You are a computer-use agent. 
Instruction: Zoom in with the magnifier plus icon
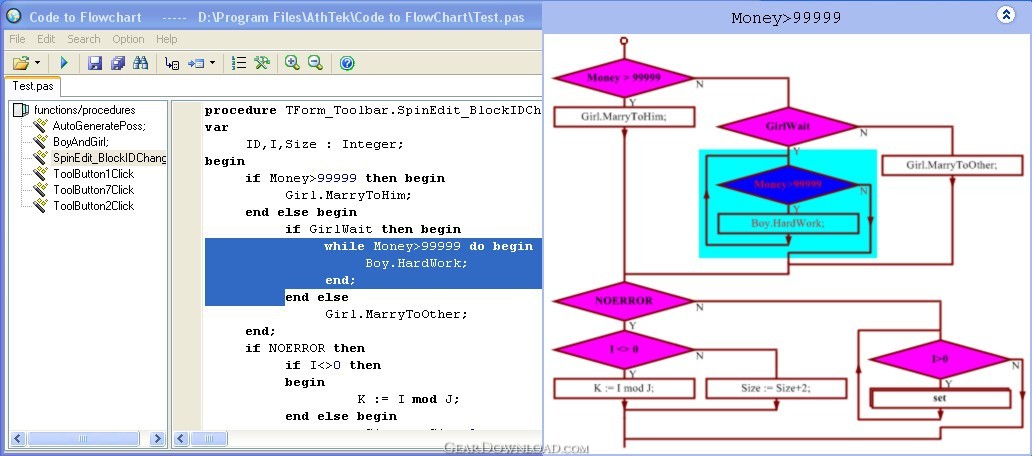click(x=292, y=63)
